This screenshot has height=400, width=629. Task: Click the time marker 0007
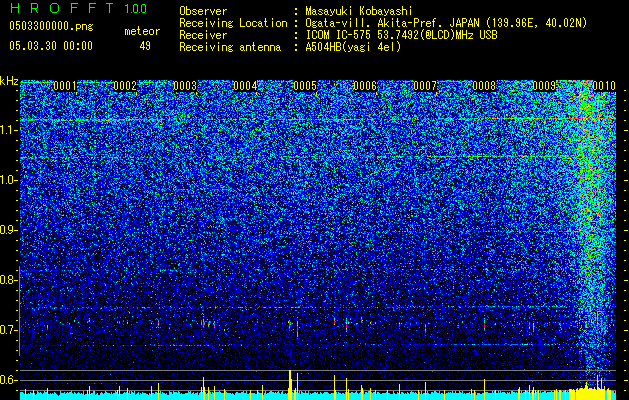click(x=425, y=86)
